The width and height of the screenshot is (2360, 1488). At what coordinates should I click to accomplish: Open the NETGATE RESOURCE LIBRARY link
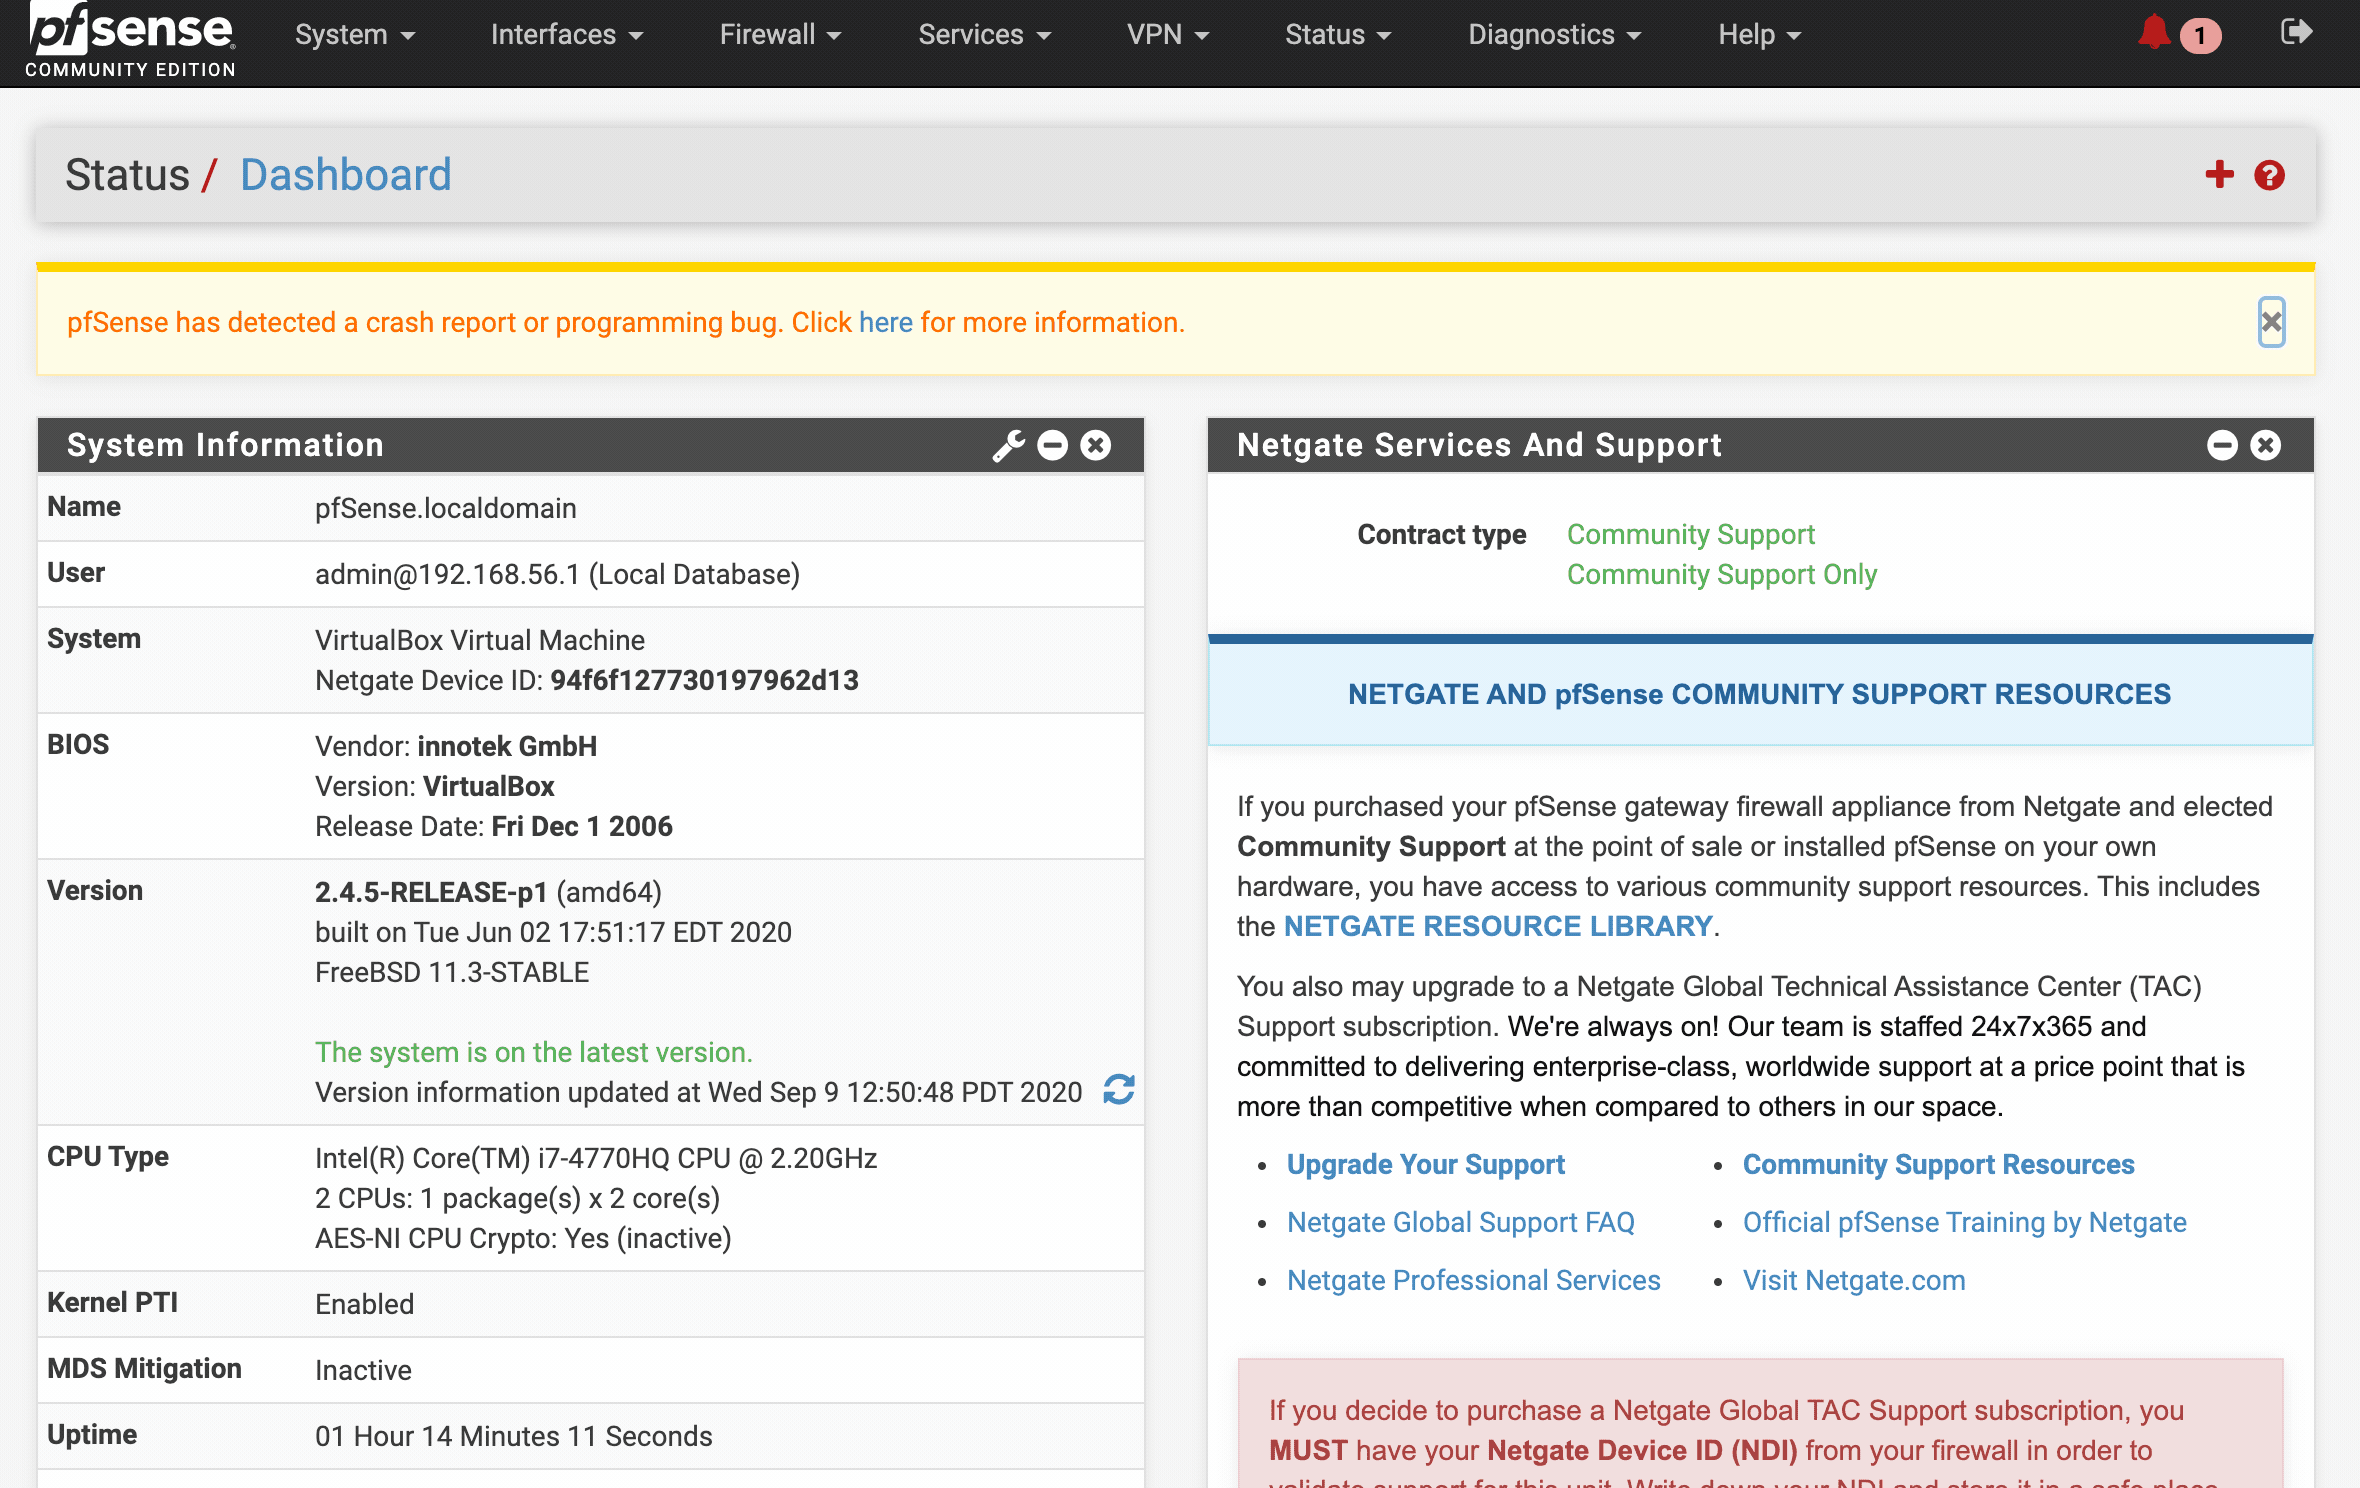point(1498,926)
